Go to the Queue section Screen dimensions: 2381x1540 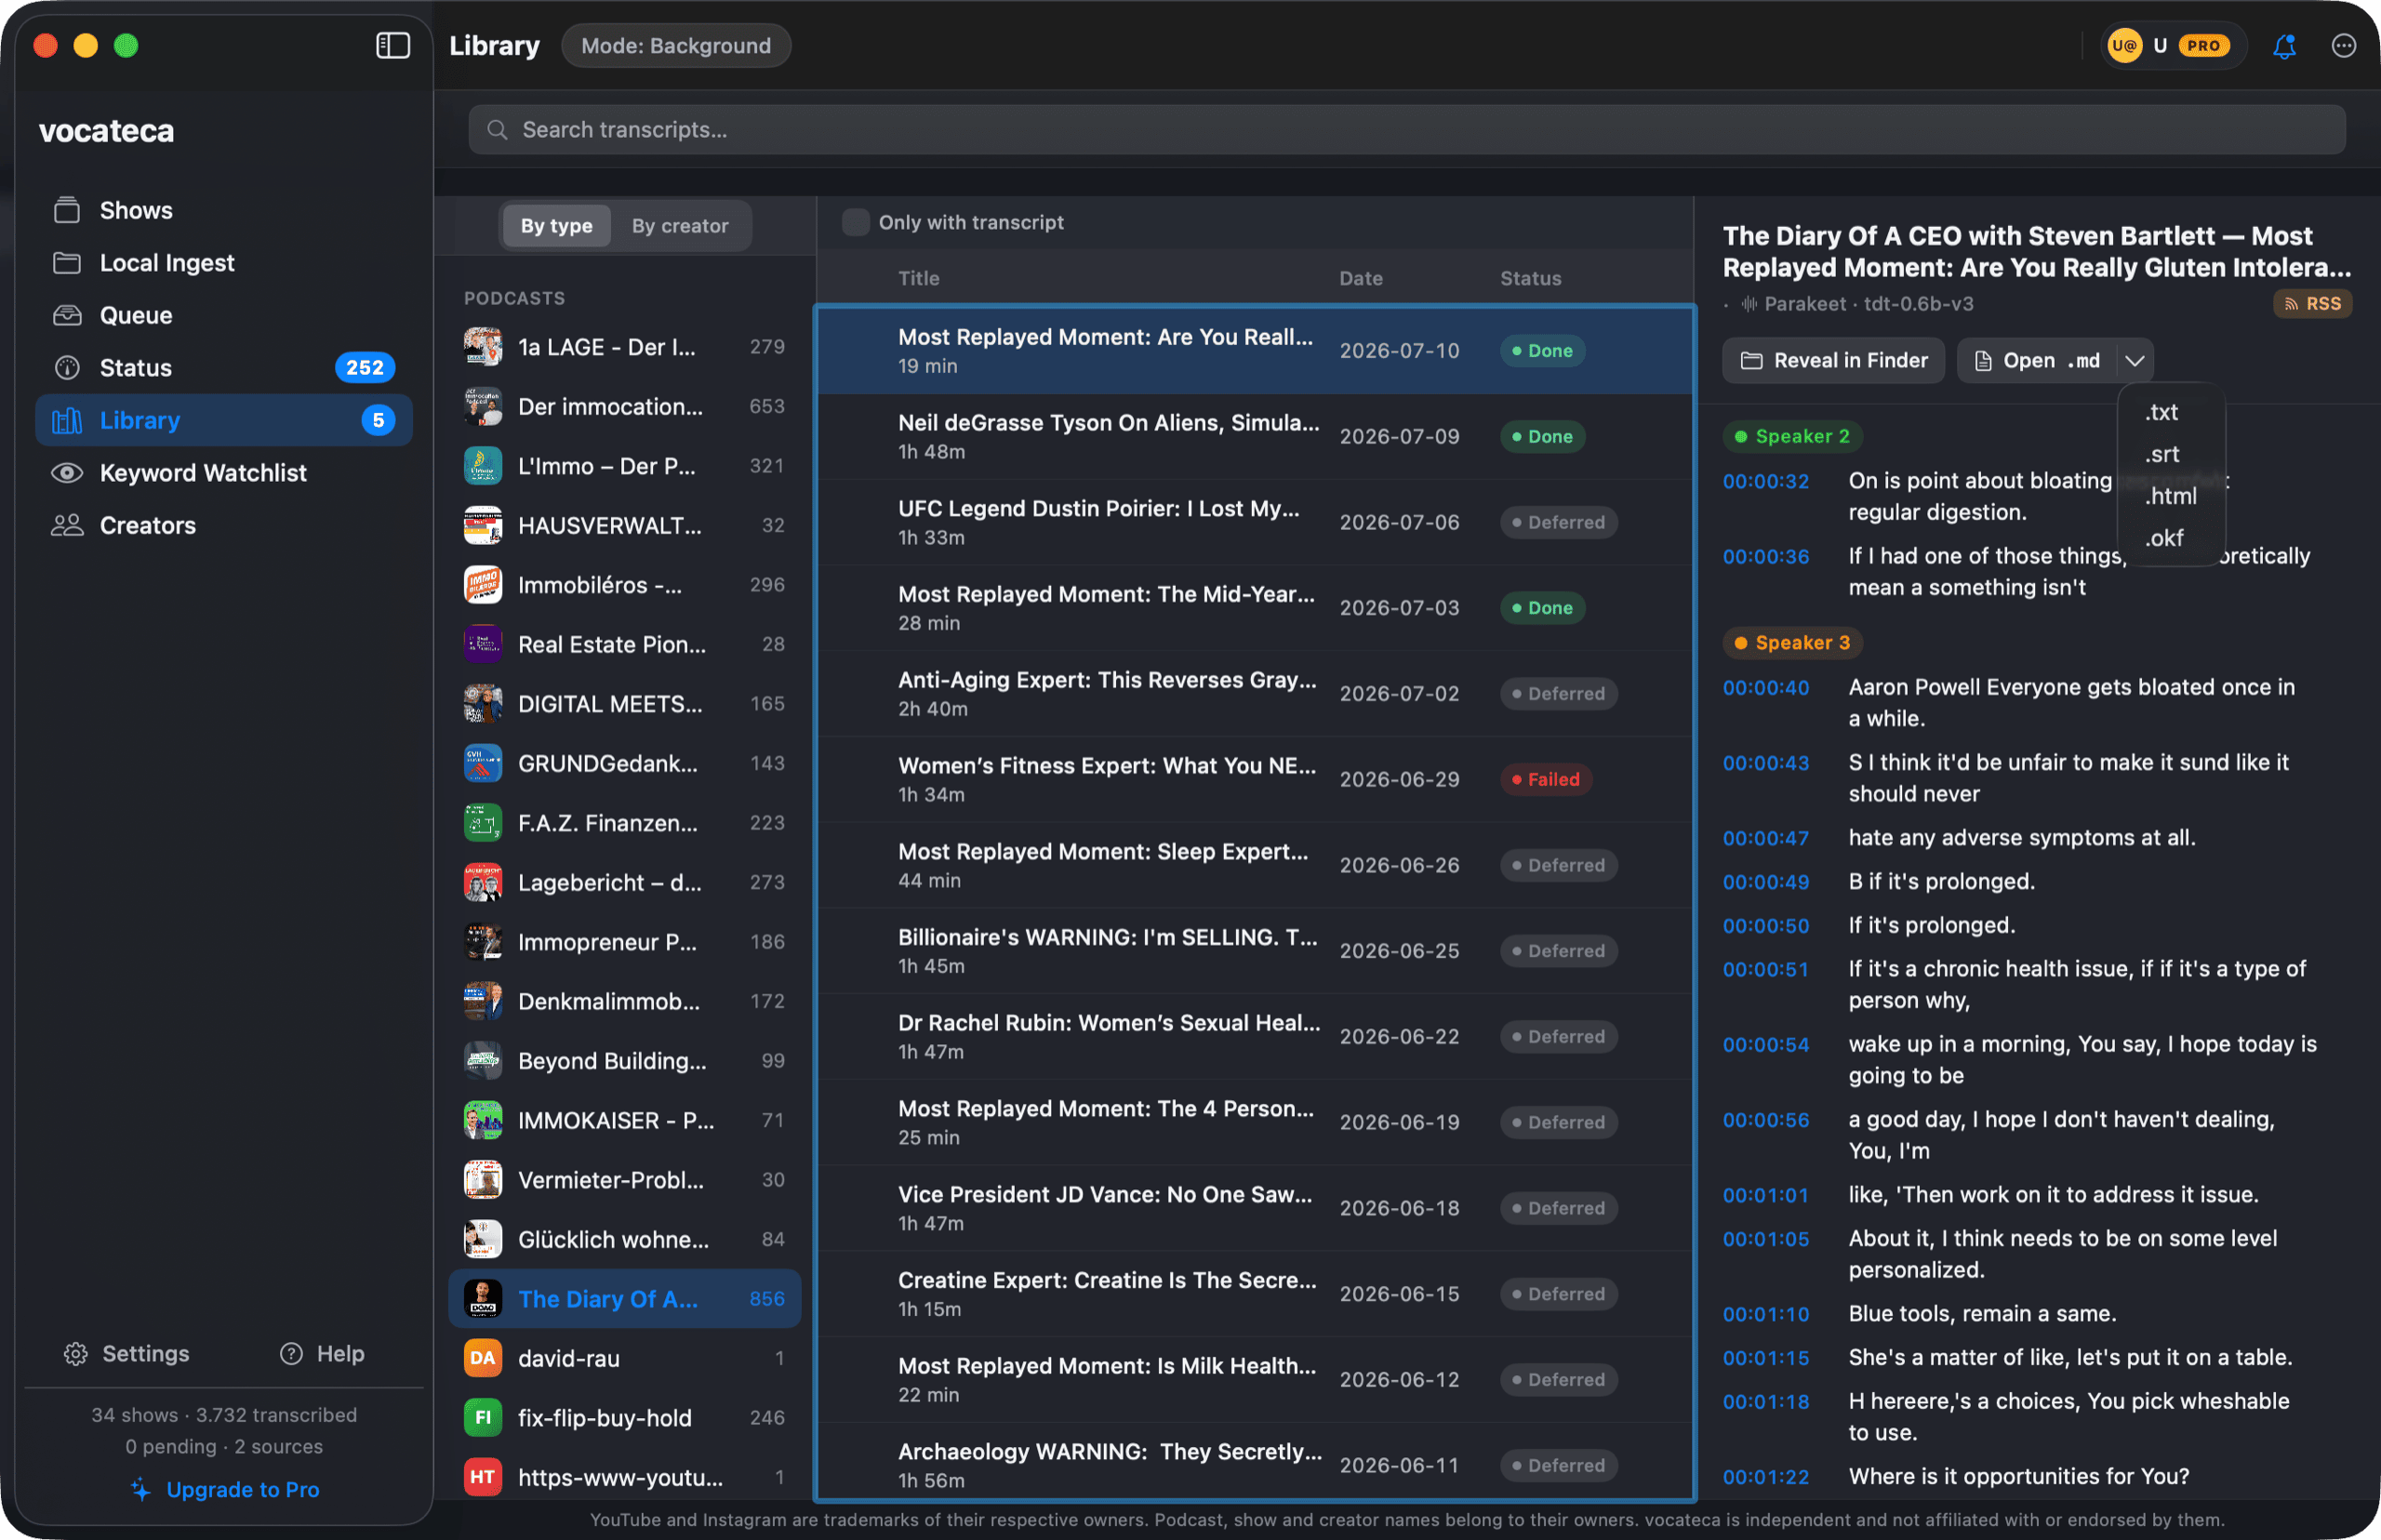tap(224, 315)
